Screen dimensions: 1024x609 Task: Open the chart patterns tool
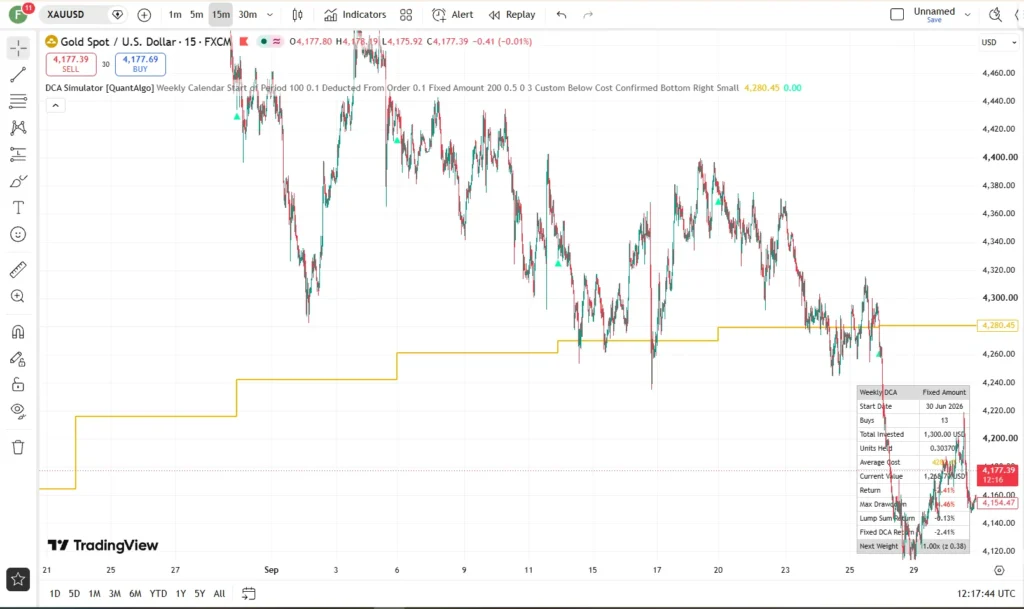tap(18, 127)
